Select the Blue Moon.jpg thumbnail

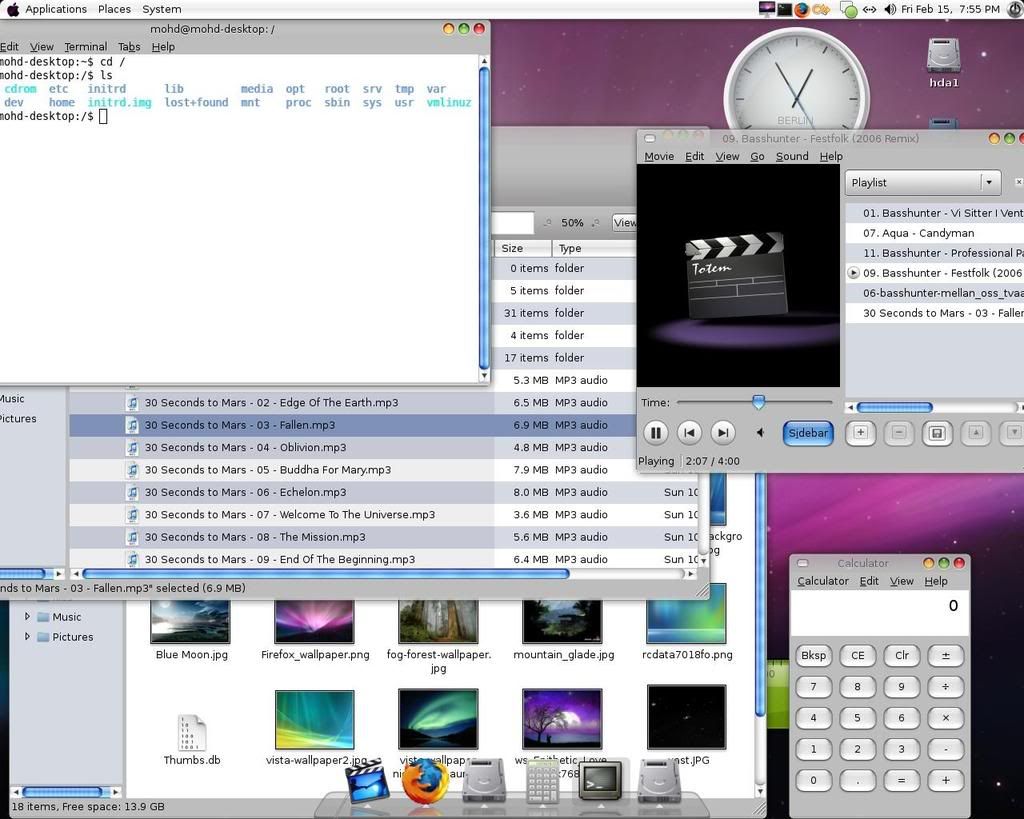coord(190,621)
